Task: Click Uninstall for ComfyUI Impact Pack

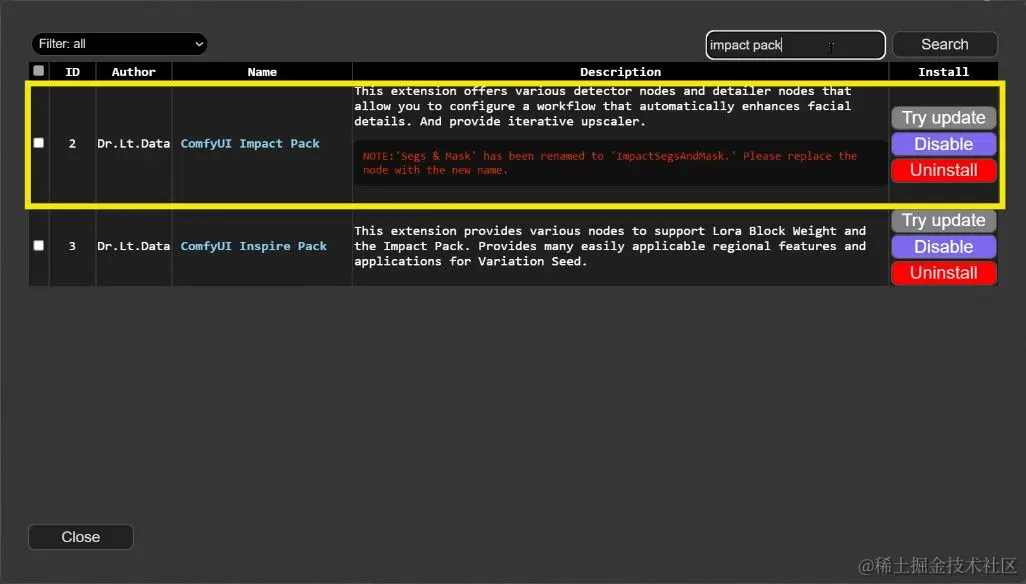Action: (x=944, y=170)
